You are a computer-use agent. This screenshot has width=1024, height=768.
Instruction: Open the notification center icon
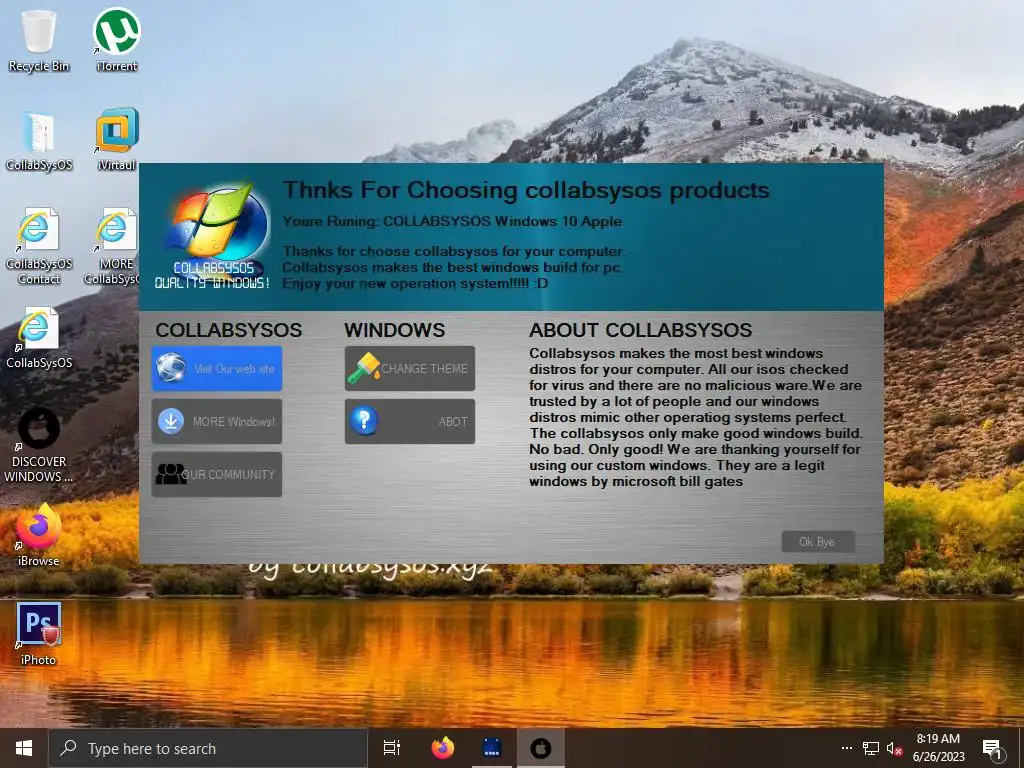point(993,749)
